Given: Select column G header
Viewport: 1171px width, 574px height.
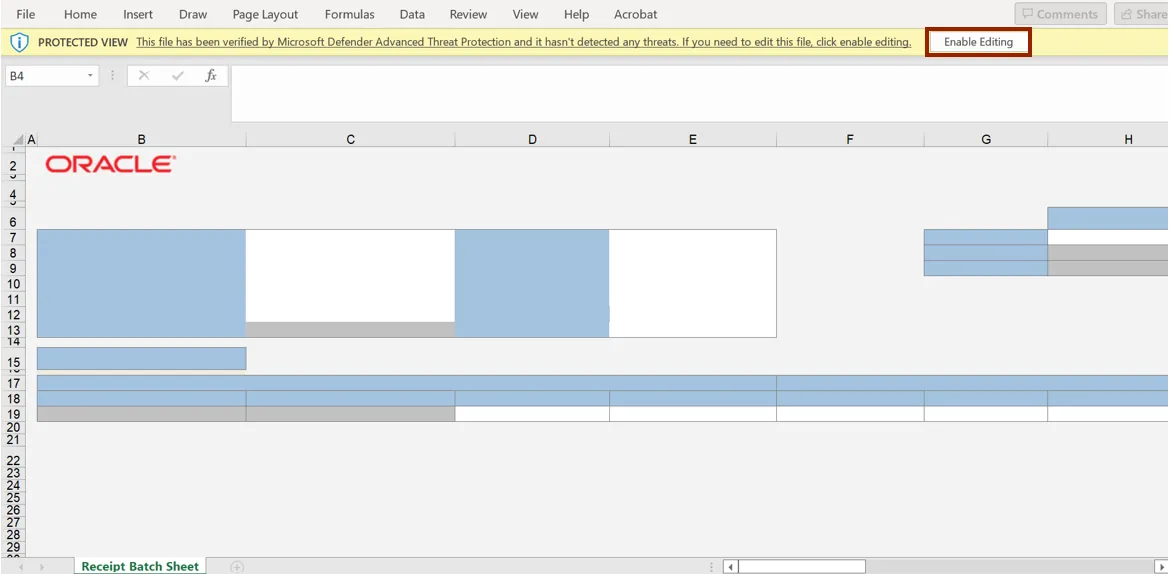Looking at the screenshot, I should point(986,140).
